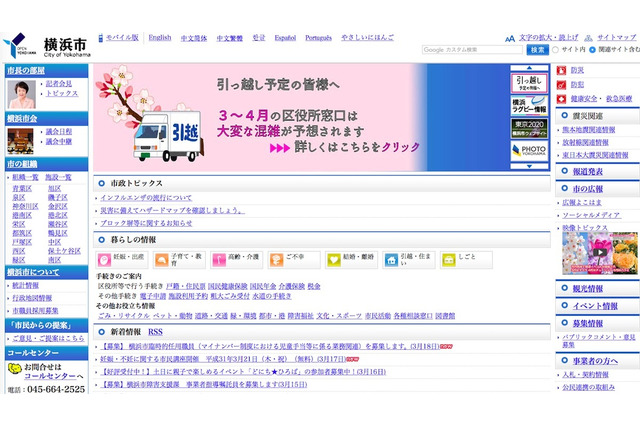Switch language to Português
Image resolution: width=640 pixels, height=426 pixels.
(318, 38)
